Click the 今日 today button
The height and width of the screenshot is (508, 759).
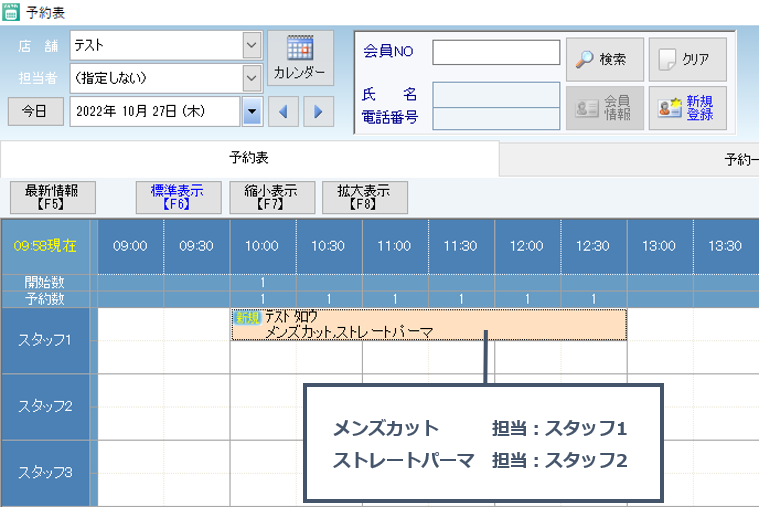coord(35,111)
